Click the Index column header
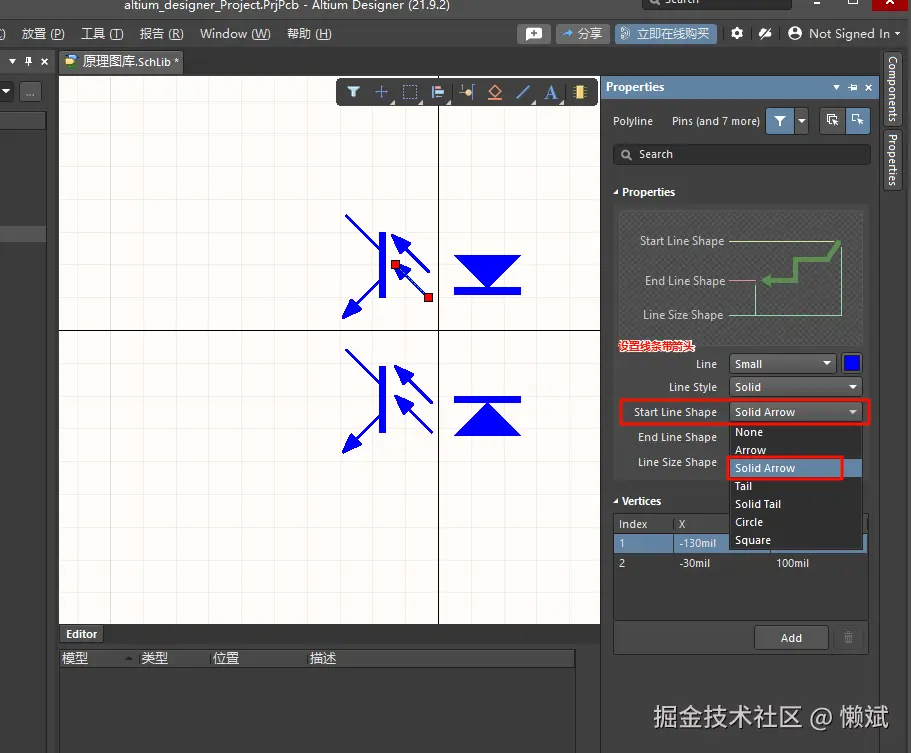 tap(643, 523)
